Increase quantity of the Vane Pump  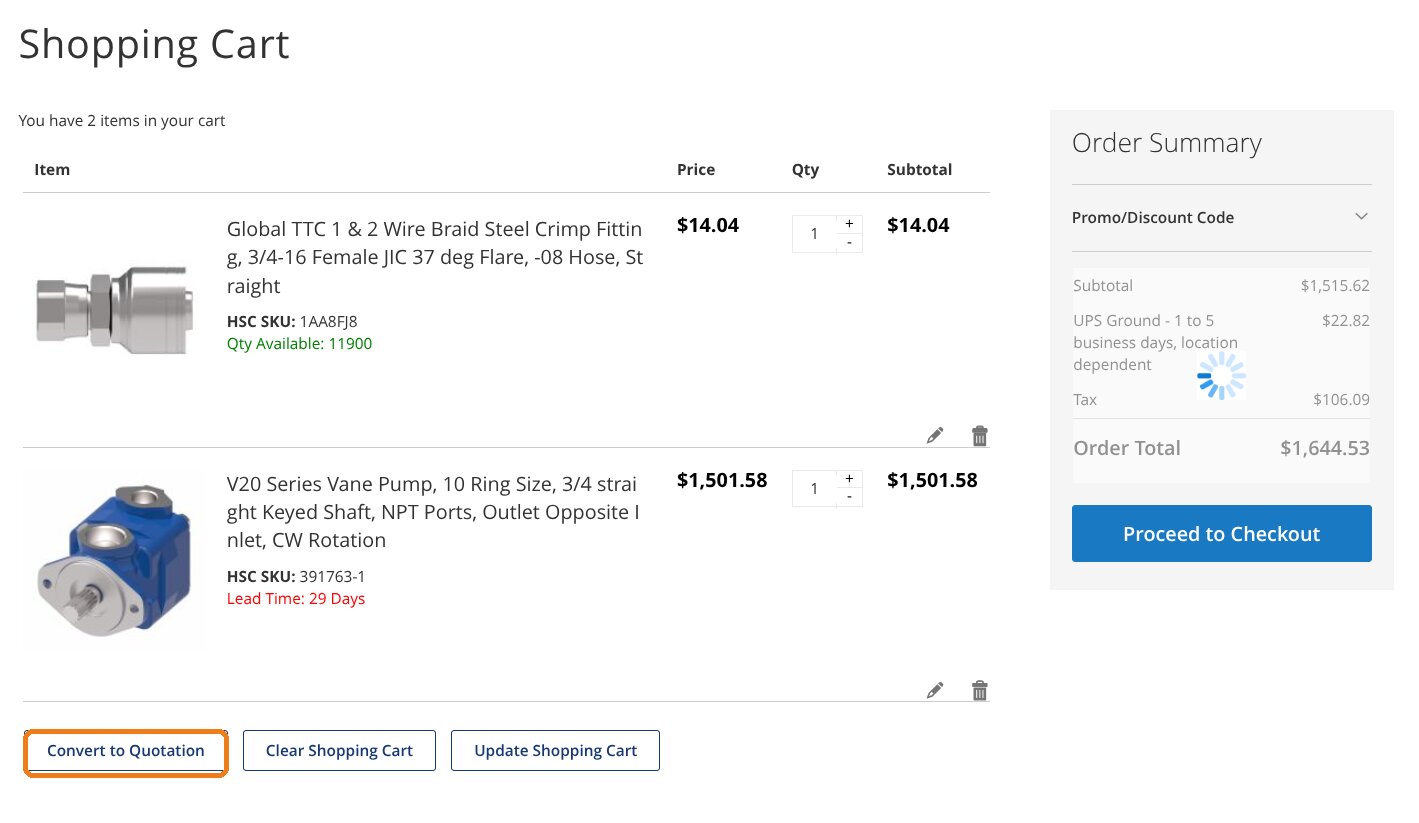coord(849,479)
